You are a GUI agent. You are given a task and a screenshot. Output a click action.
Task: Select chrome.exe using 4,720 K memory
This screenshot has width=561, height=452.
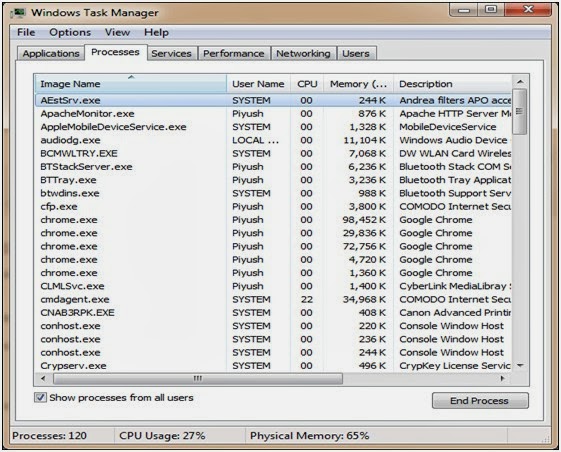[x=274, y=259]
